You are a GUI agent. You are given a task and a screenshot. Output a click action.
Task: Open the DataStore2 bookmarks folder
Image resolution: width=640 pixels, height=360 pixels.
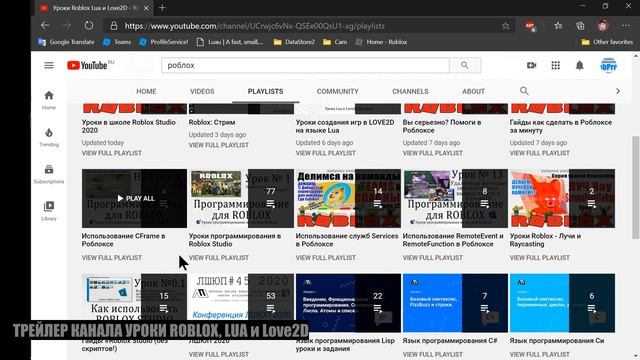[294, 42]
